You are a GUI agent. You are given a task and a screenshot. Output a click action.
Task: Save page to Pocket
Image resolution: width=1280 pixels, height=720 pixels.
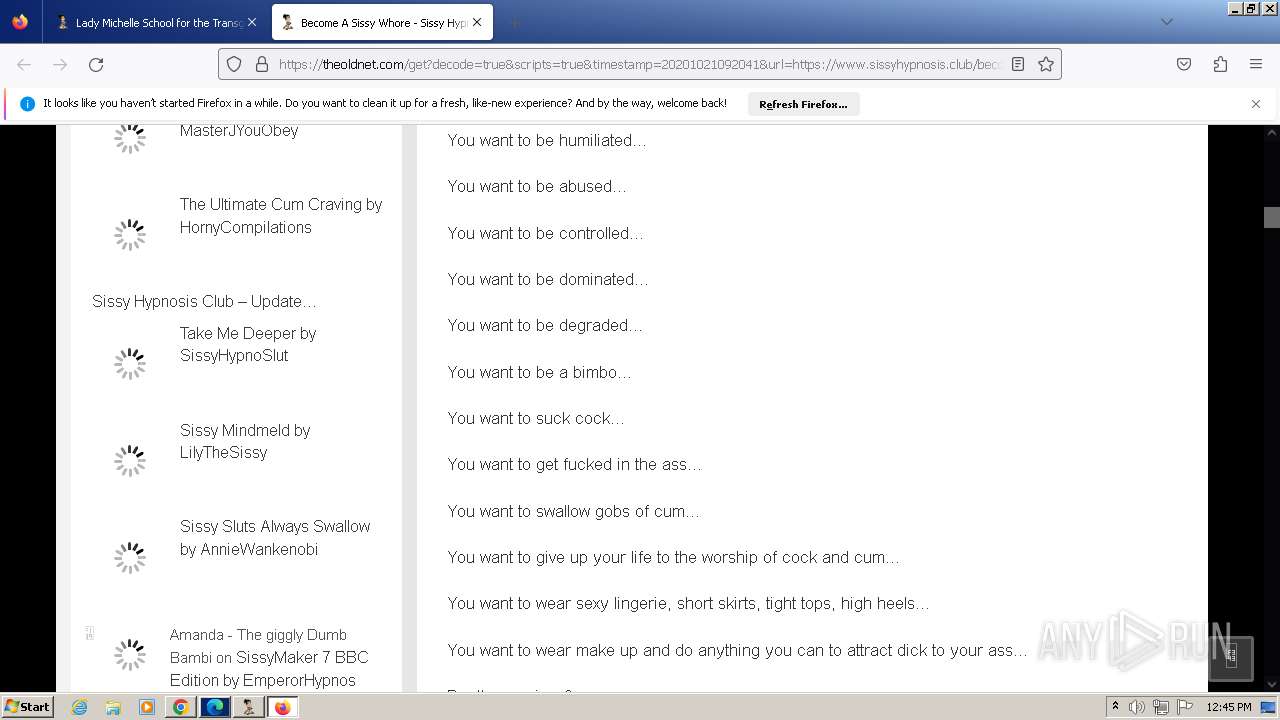coord(1184,64)
